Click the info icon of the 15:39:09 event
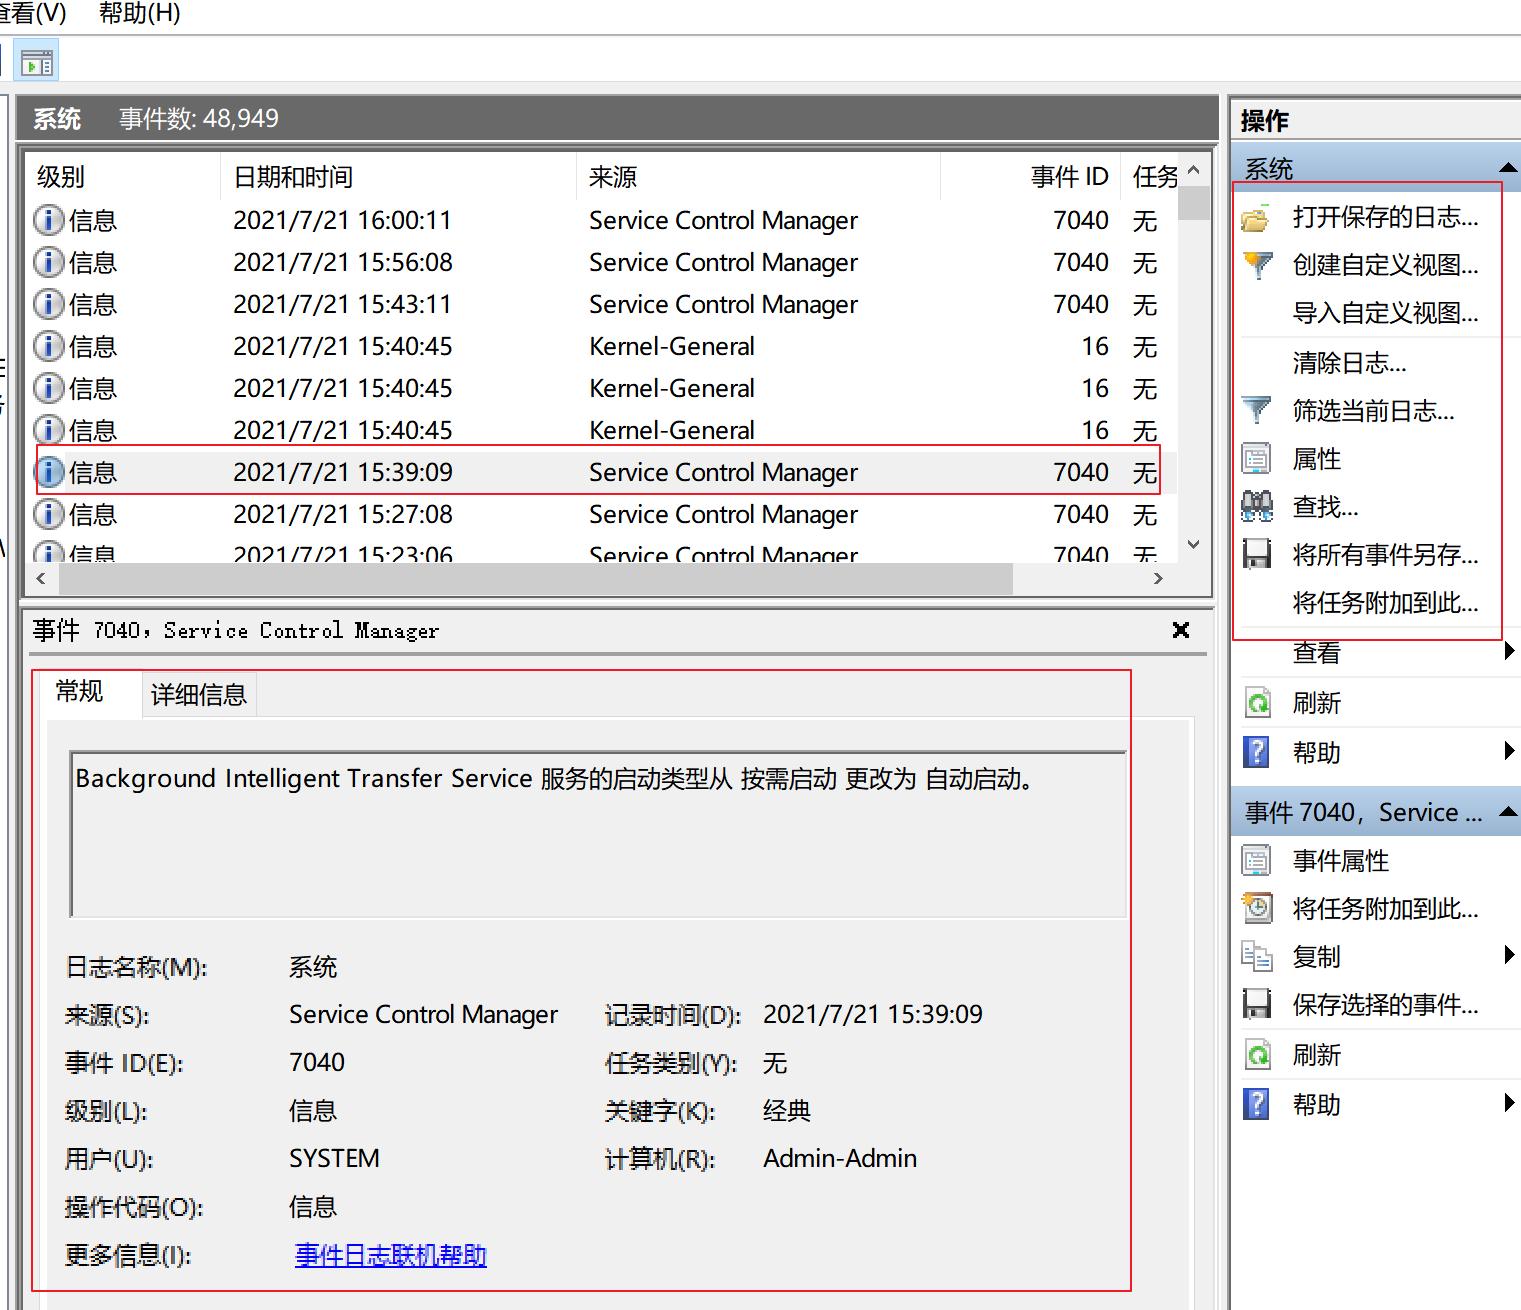This screenshot has height=1310, width=1521. [x=49, y=472]
